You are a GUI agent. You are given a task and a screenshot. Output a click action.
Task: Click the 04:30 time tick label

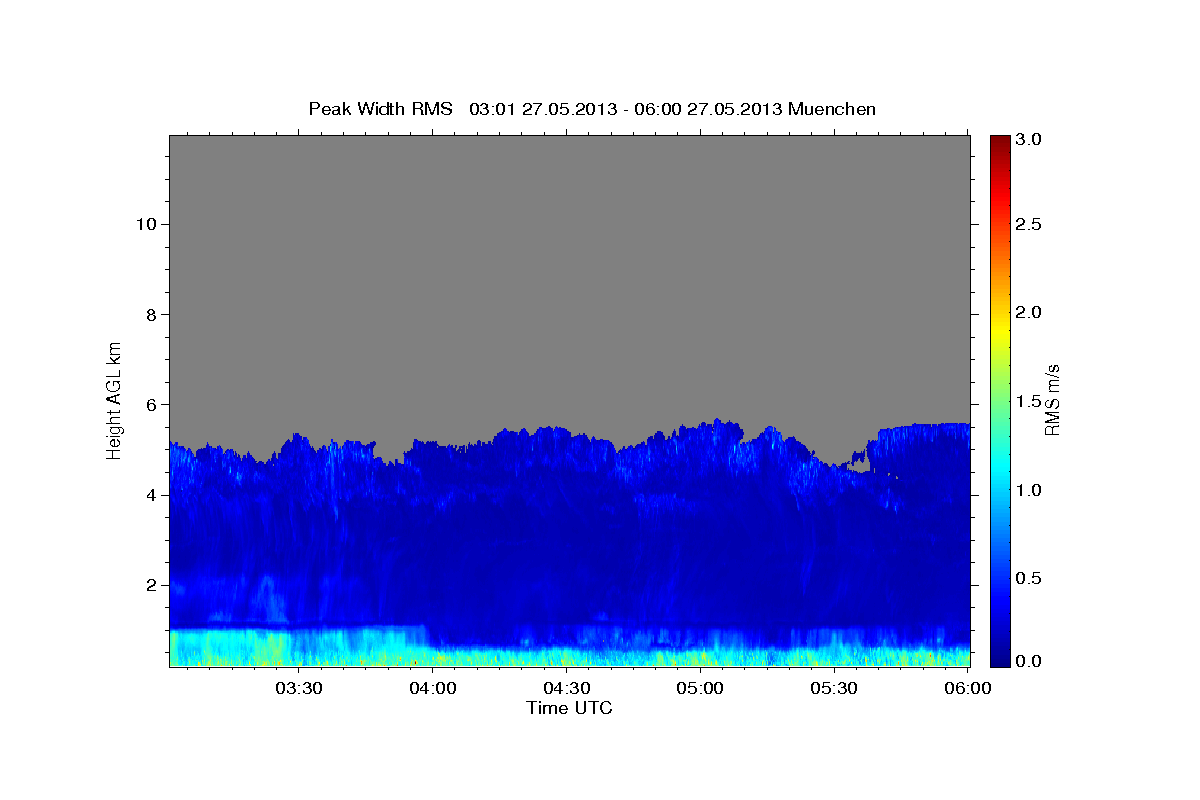point(567,688)
